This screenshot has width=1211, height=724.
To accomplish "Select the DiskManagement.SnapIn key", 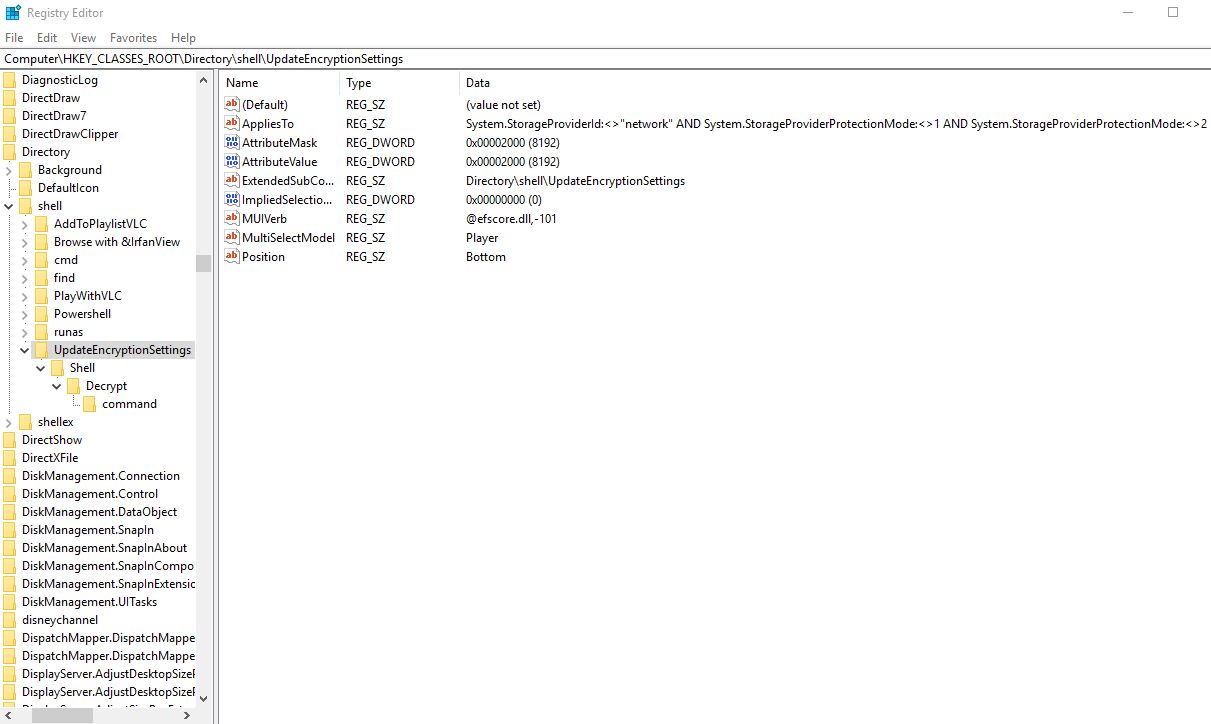I will pos(88,530).
